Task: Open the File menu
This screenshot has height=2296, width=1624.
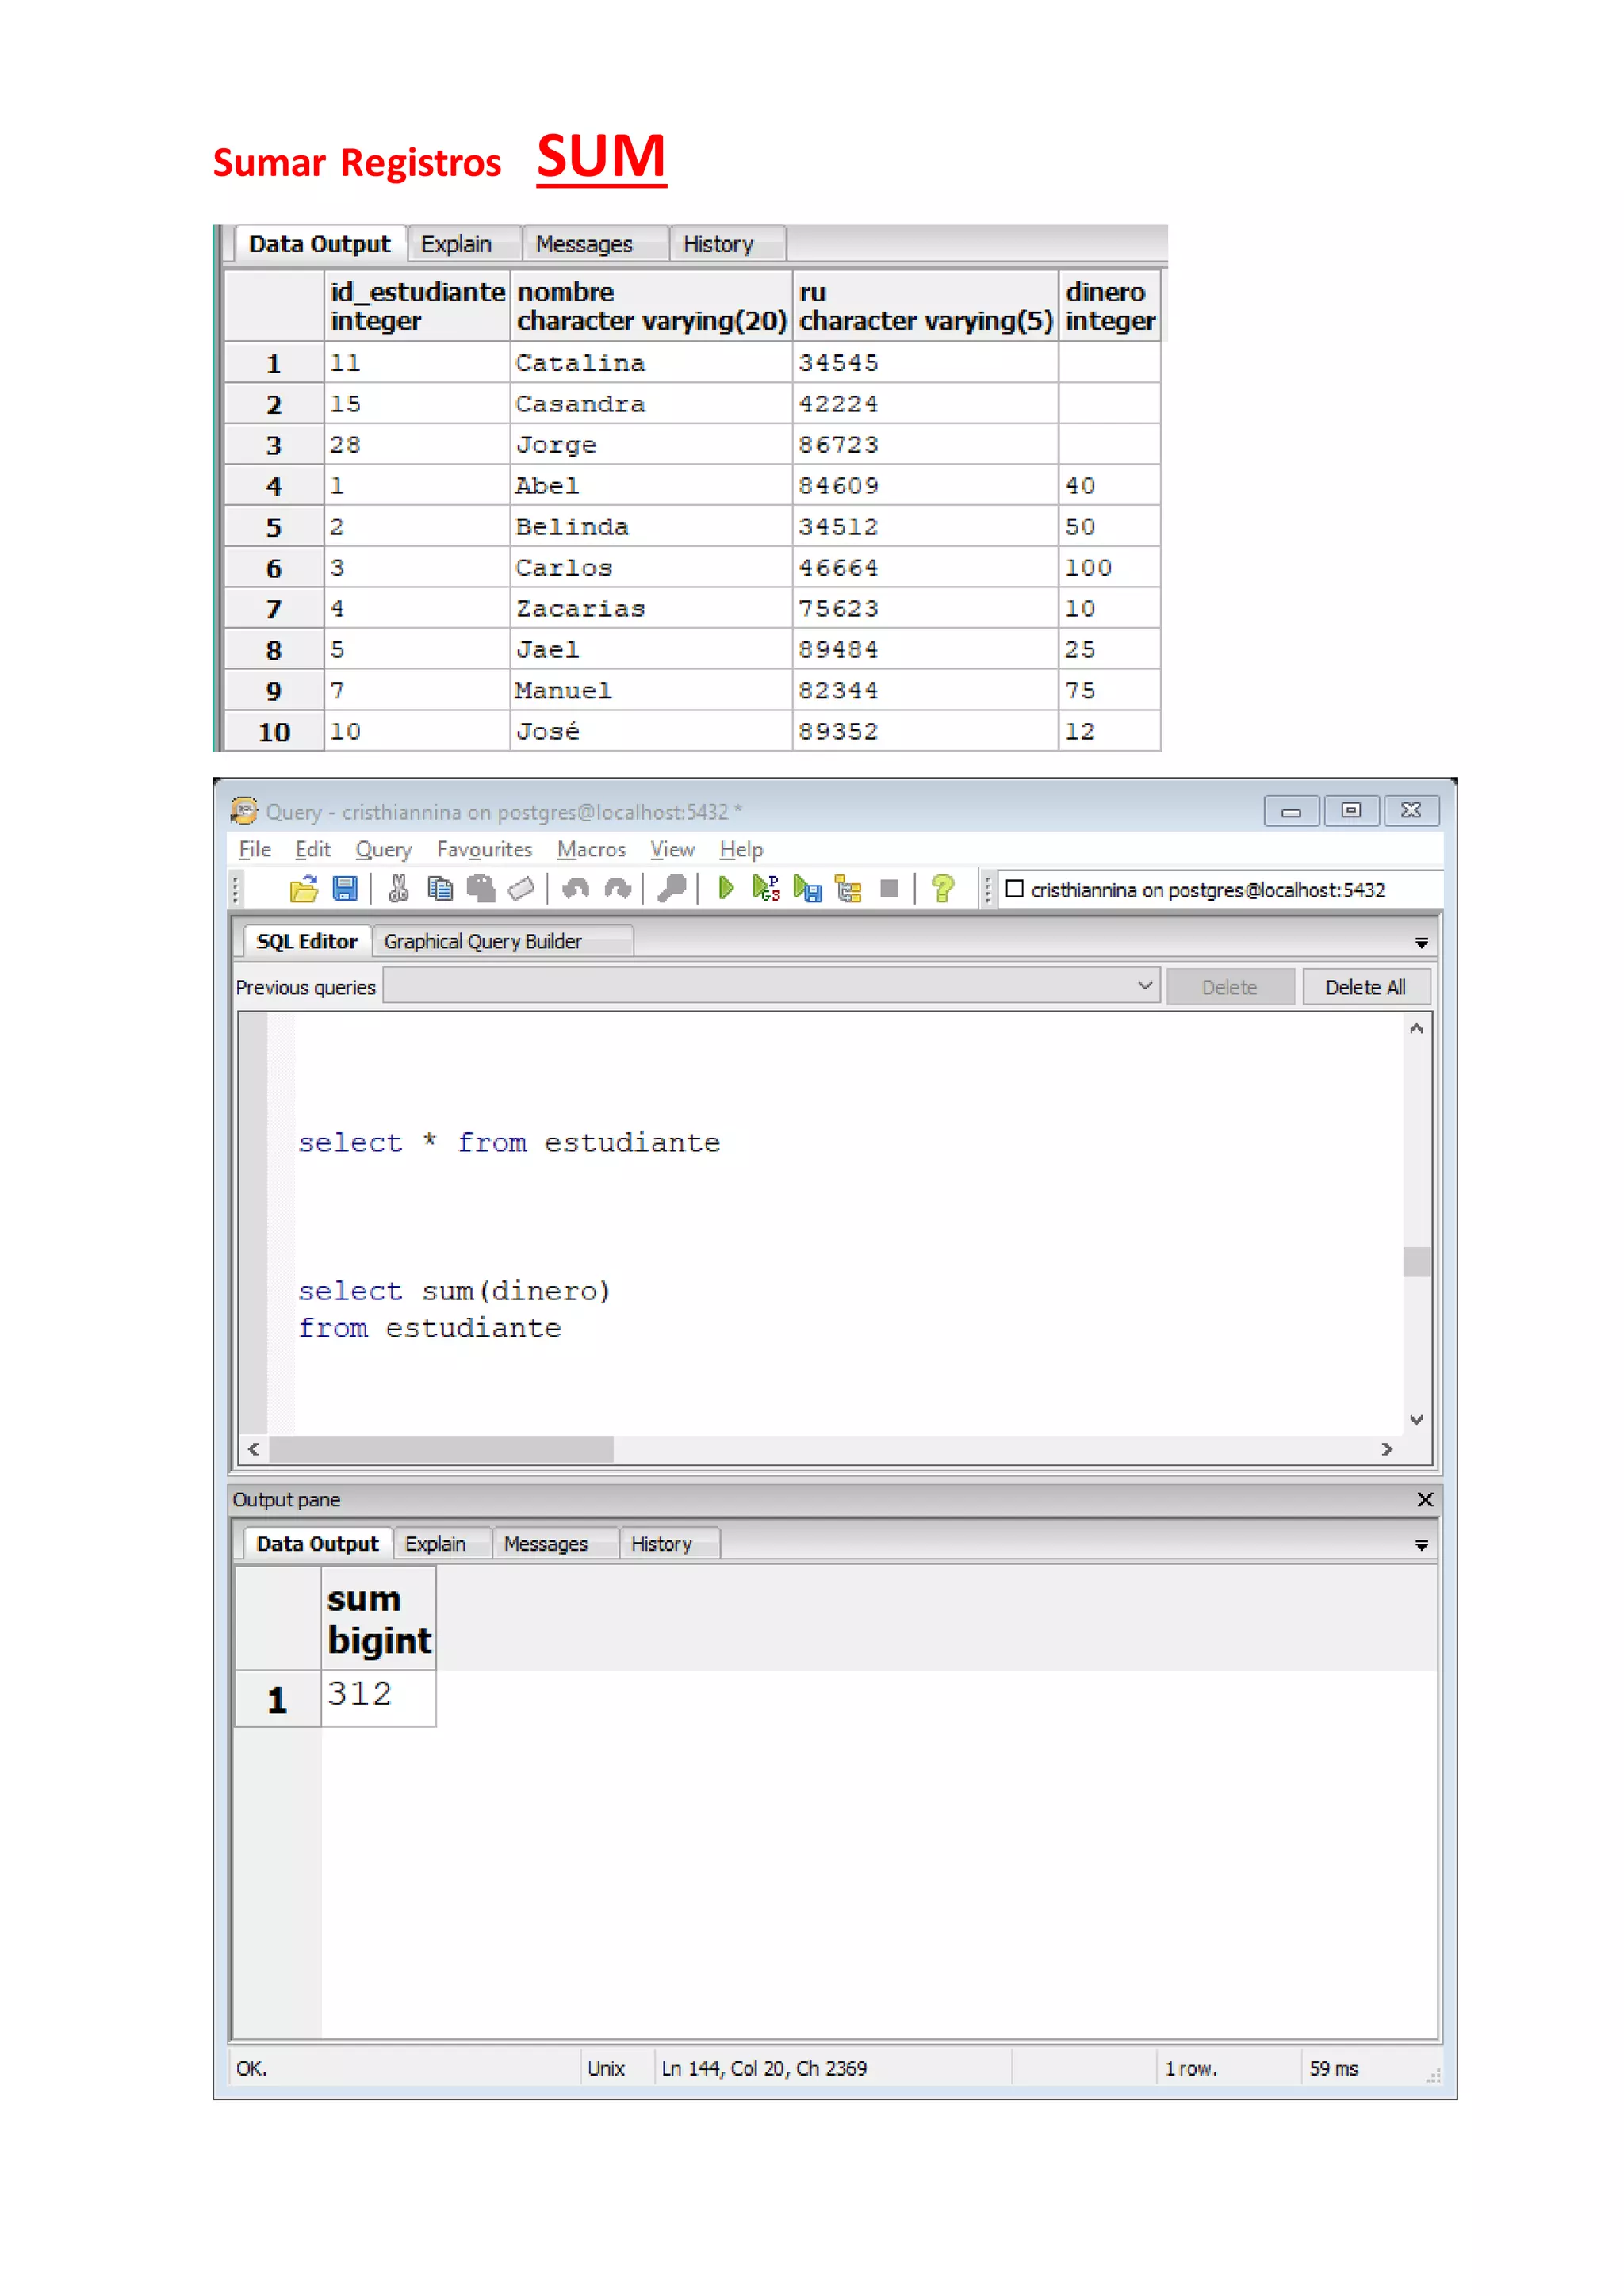Action: coord(255,849)
